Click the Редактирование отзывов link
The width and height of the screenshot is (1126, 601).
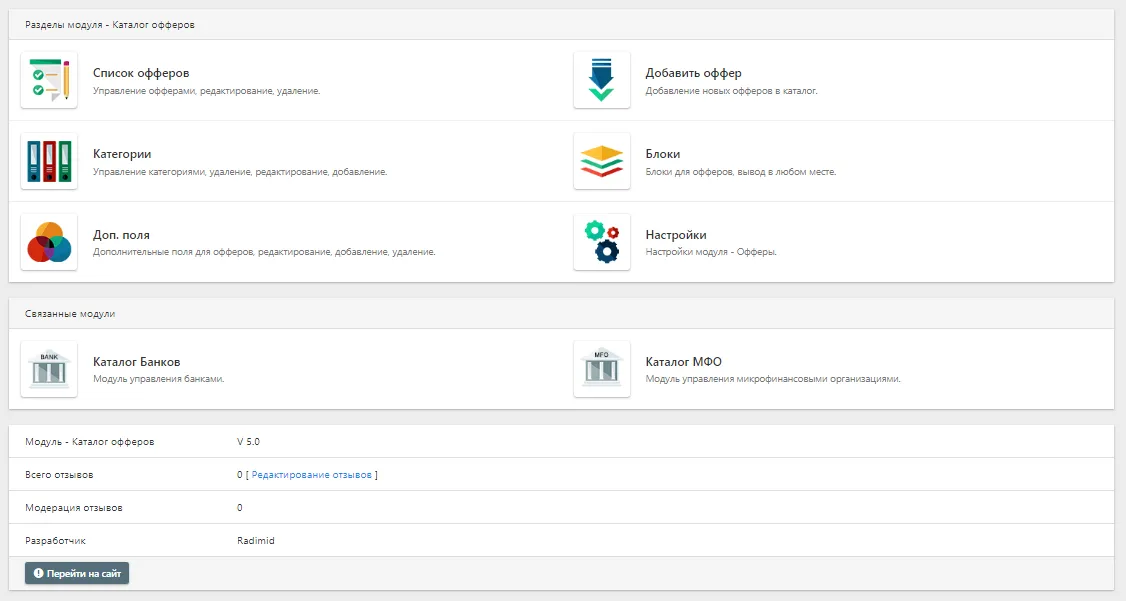(311, 475)
